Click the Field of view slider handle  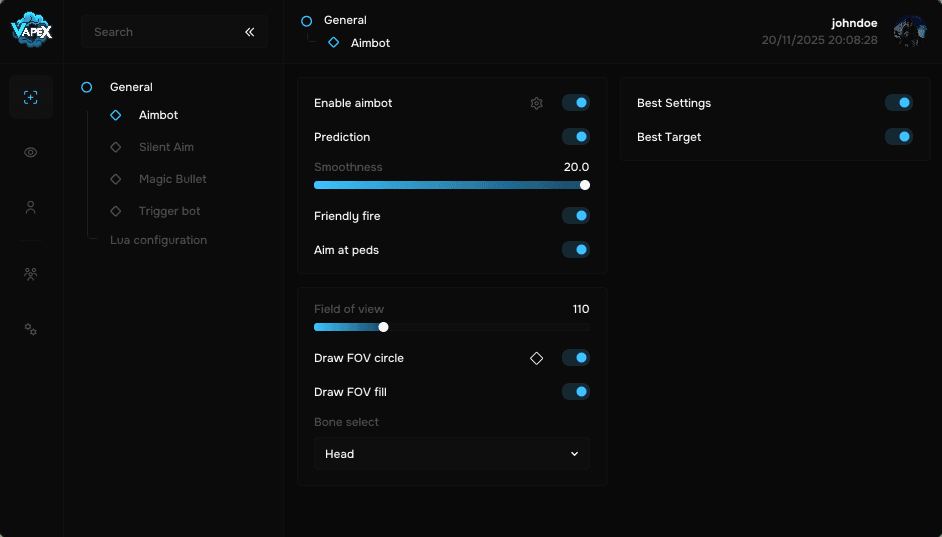click(x=383, y=327)
